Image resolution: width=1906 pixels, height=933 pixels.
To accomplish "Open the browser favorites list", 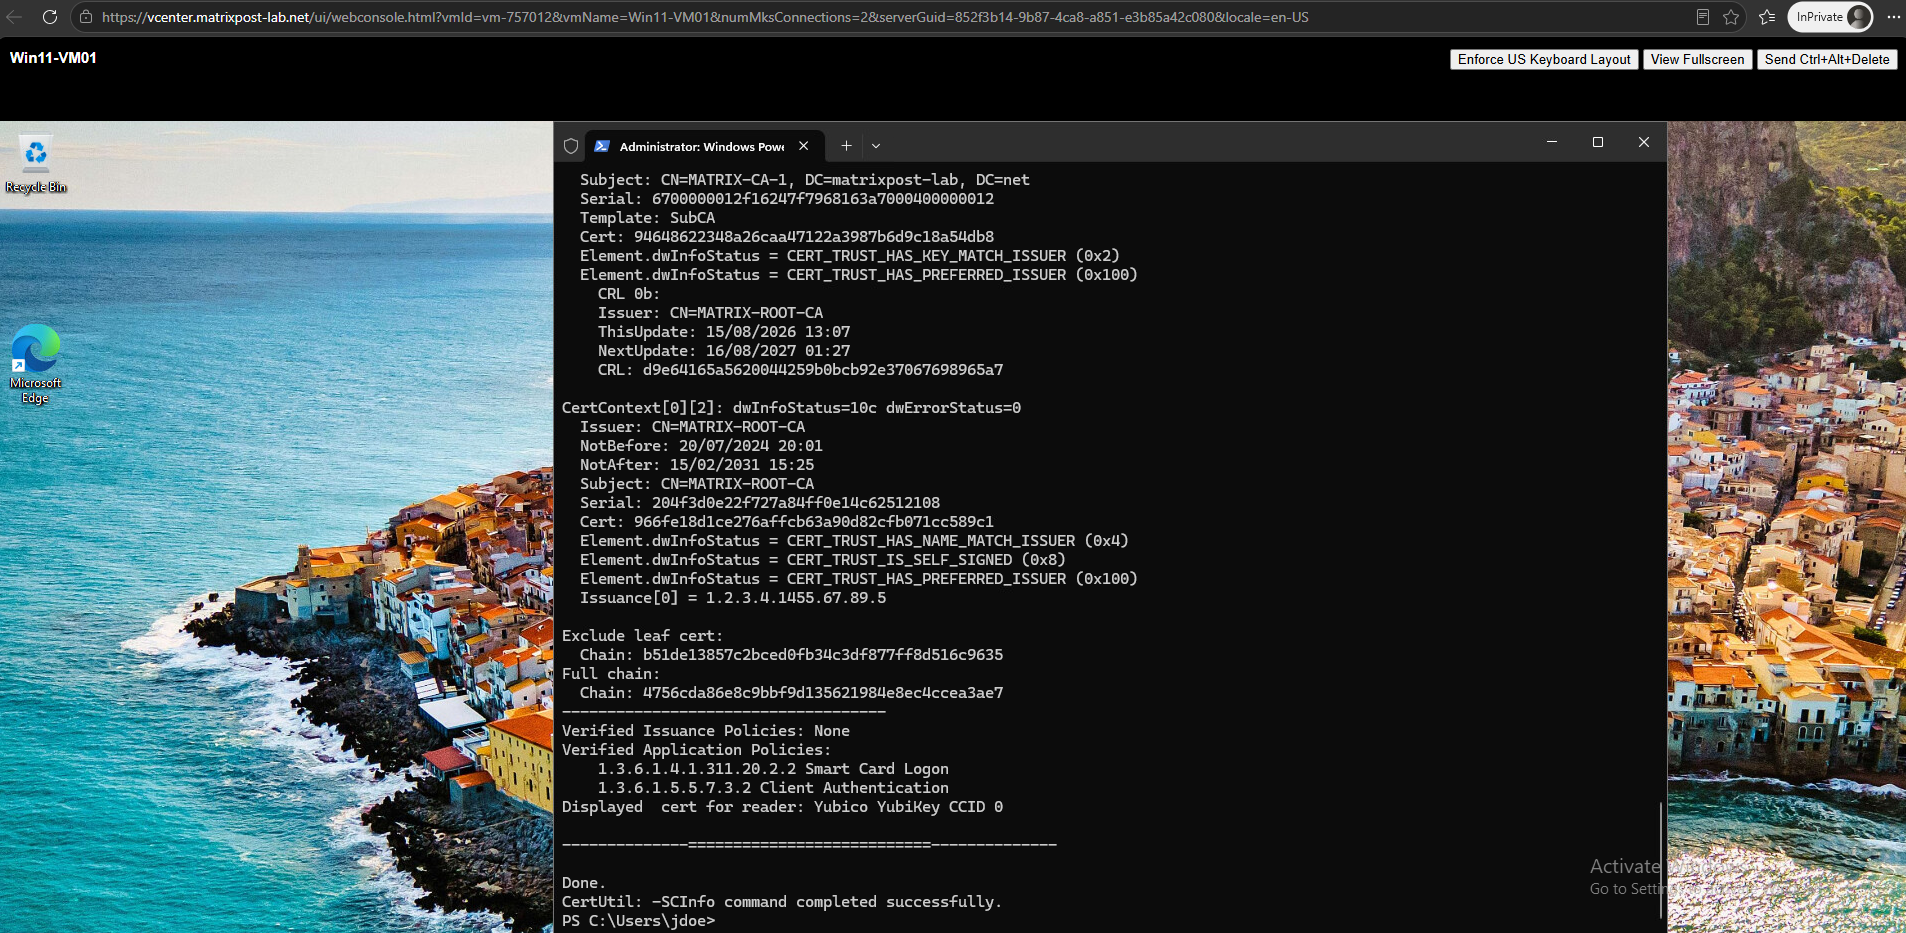I will click(1767, 17).
